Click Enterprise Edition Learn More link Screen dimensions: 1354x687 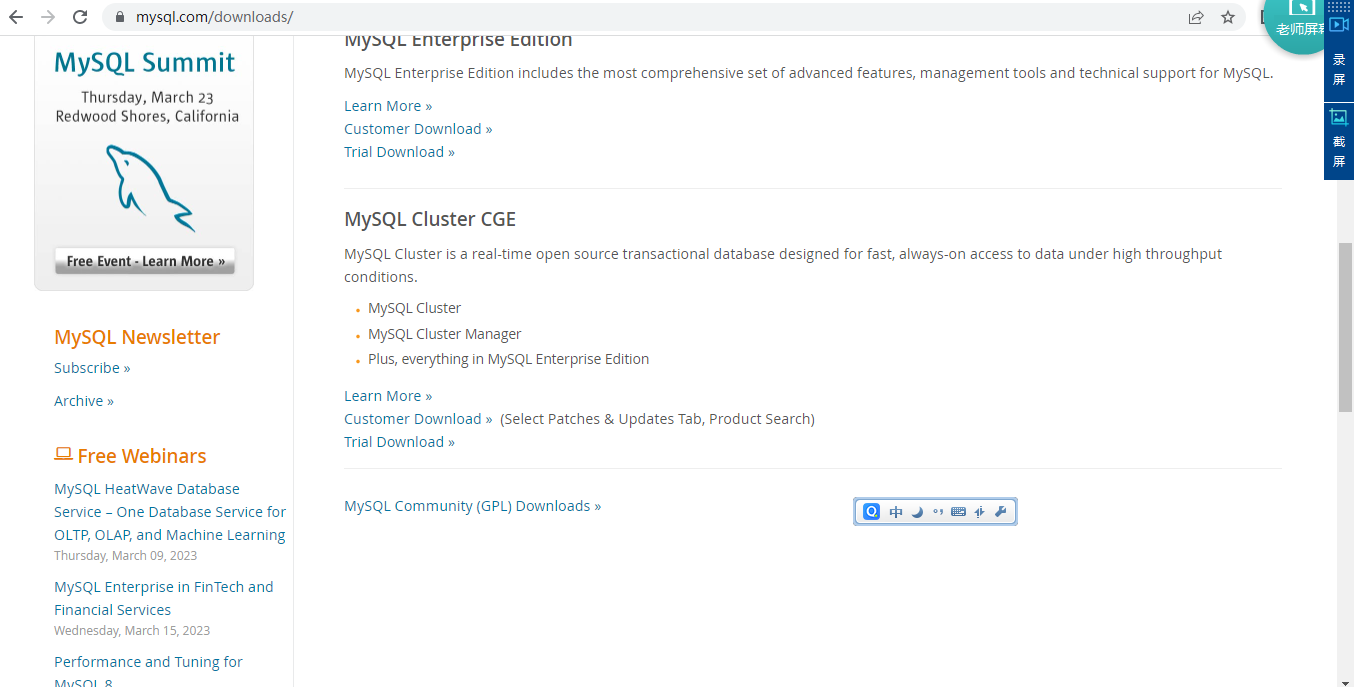click(388, 106)
